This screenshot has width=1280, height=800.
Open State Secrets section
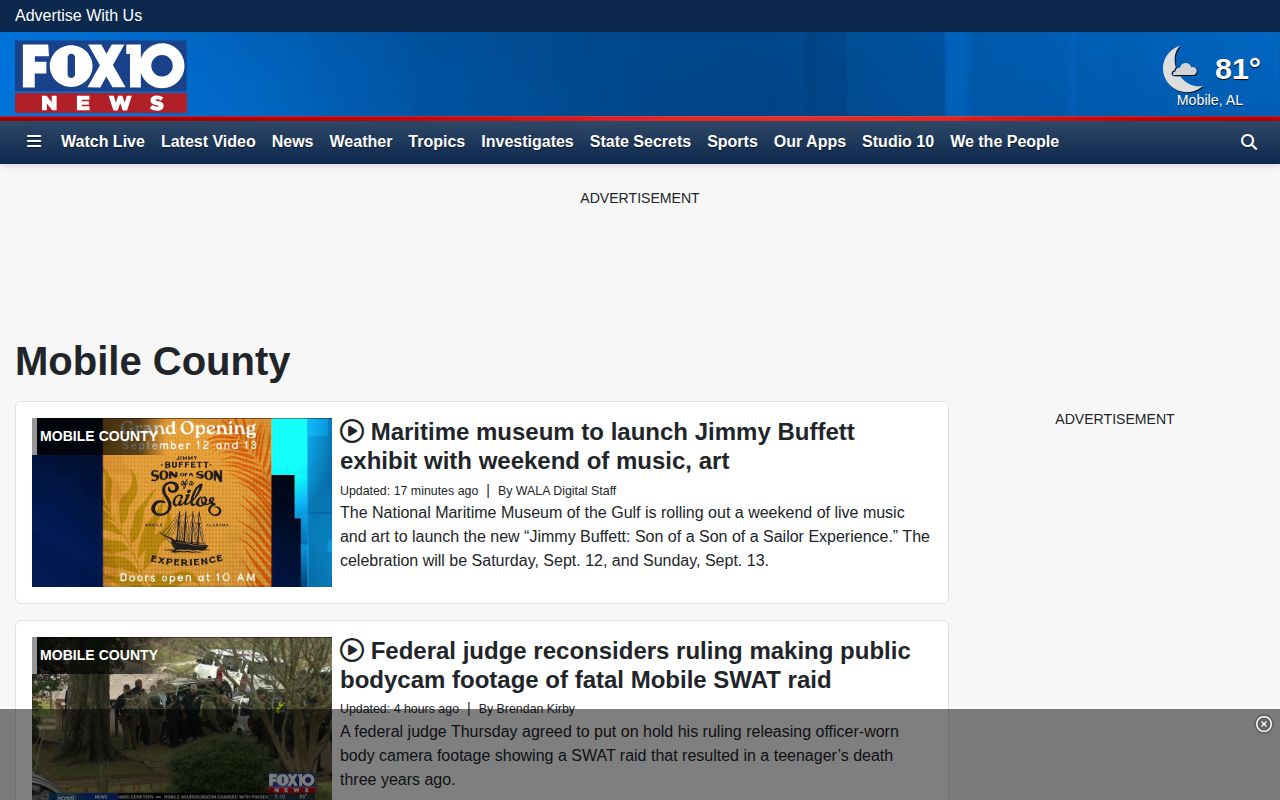pyautogui.click(x=640, y=142)
